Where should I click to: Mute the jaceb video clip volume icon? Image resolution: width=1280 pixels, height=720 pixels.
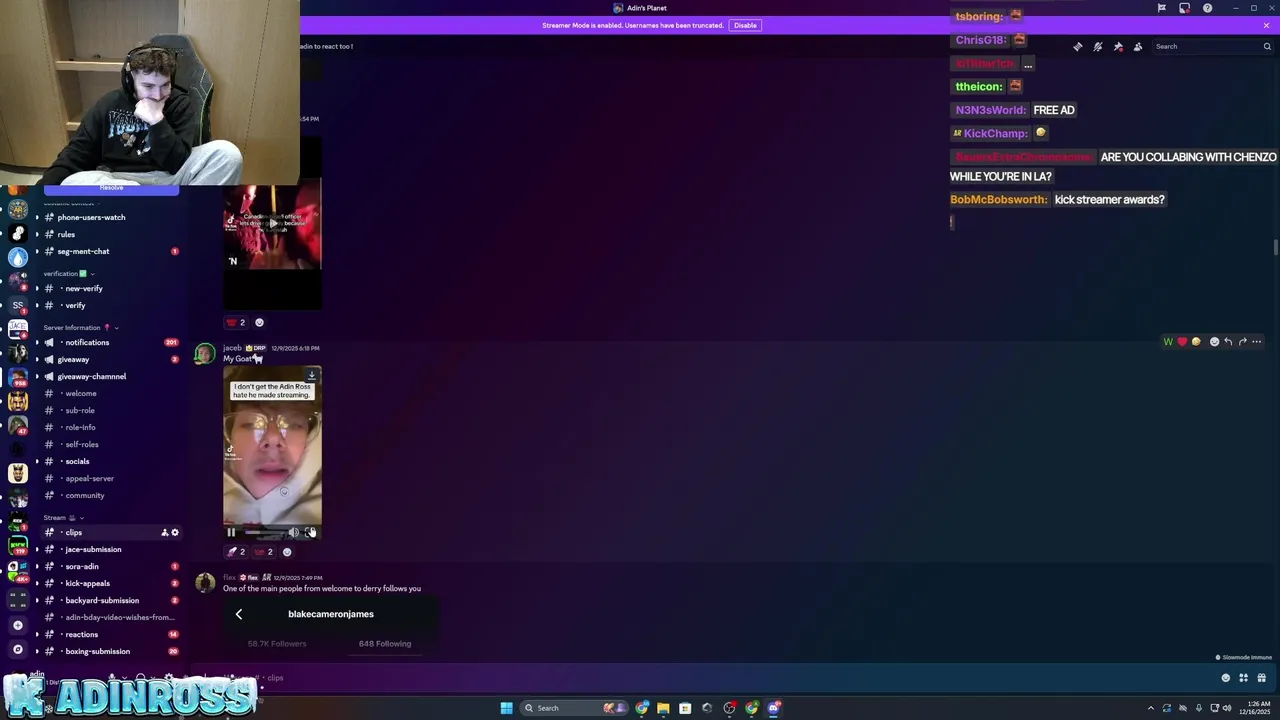tap(293, 532)
